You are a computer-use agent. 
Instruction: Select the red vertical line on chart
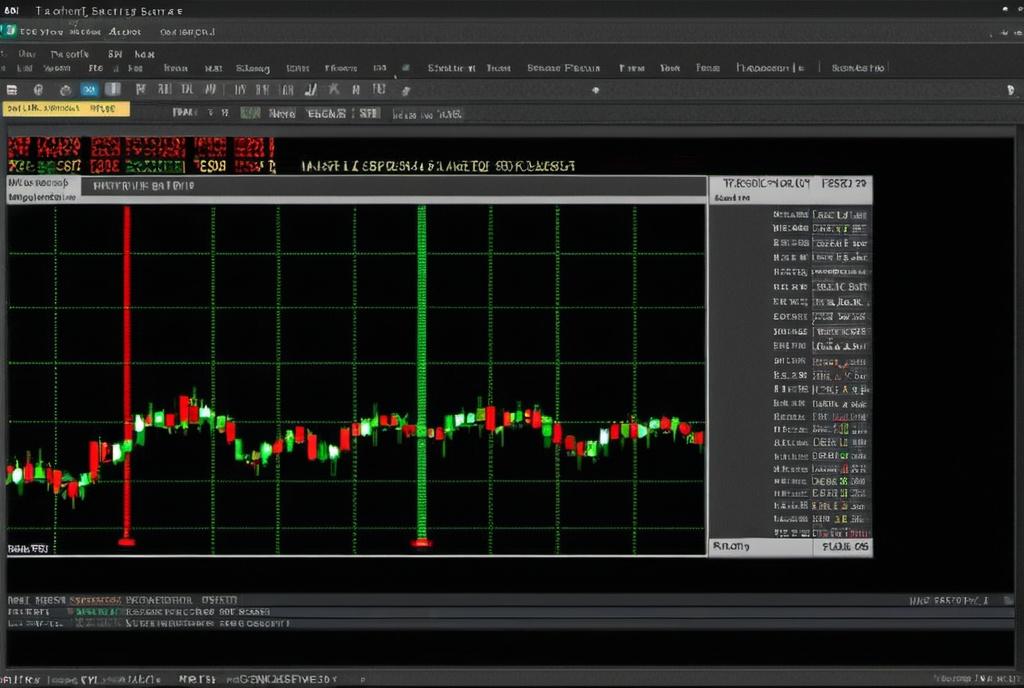point(127,372)
